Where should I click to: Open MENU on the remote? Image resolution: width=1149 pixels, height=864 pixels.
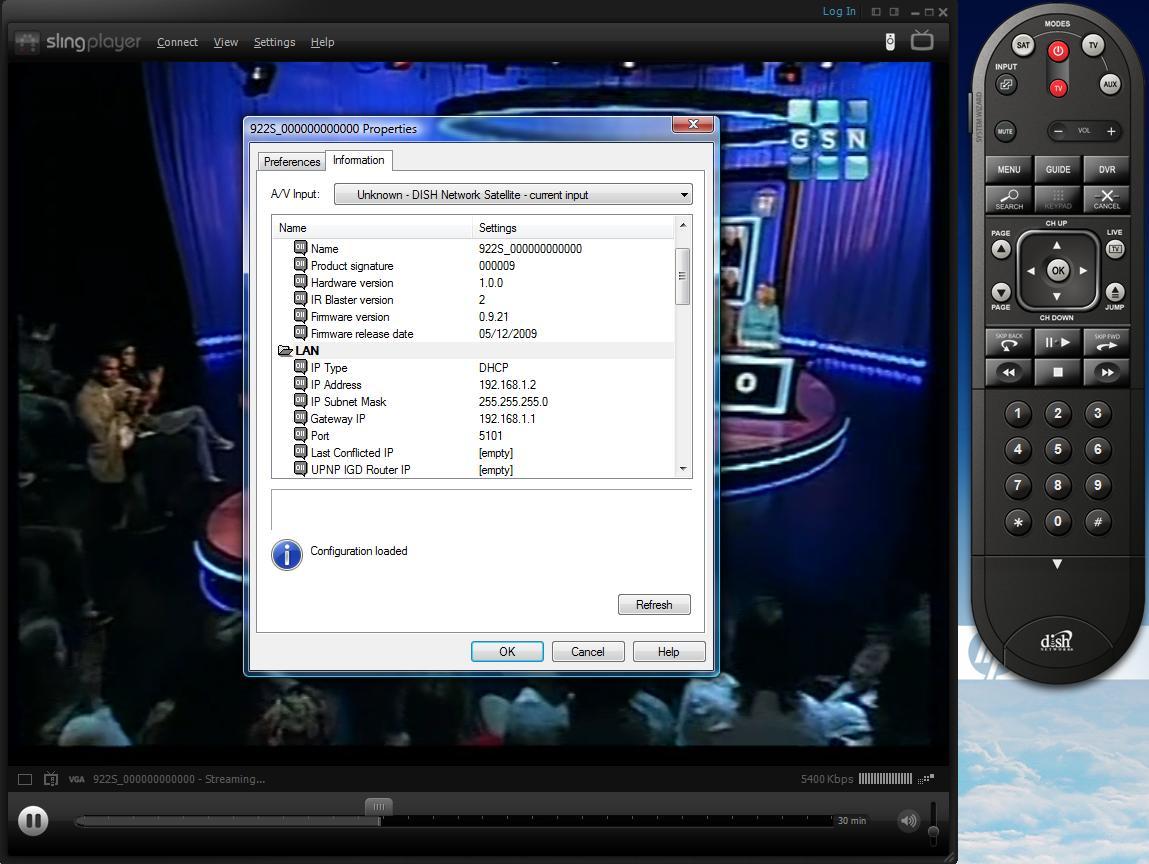(1008, 169)
